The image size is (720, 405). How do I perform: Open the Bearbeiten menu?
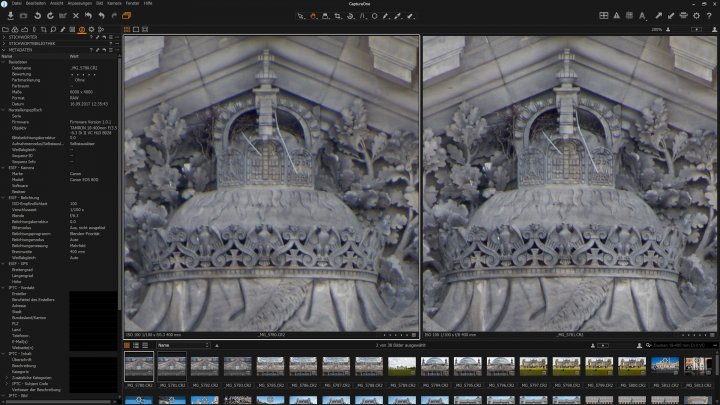[x=35, y=3]
